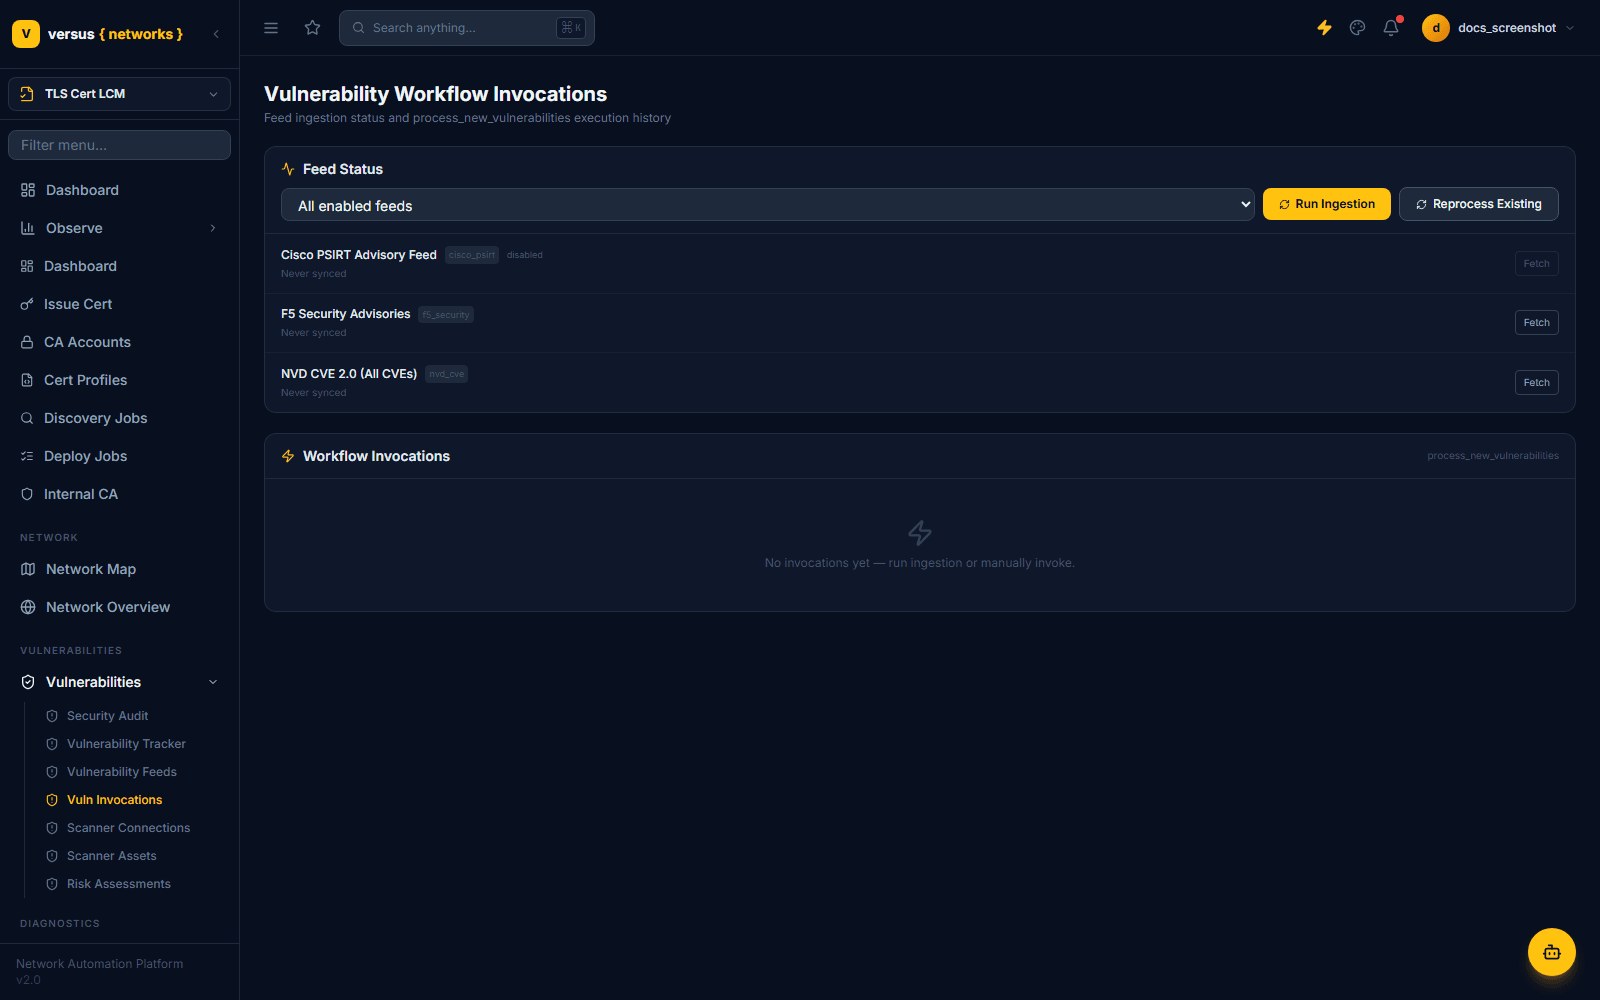This screenshot has height=1000, width=1600.
Task: Open Vulnerability Feeds page
Action: [121, 772]
